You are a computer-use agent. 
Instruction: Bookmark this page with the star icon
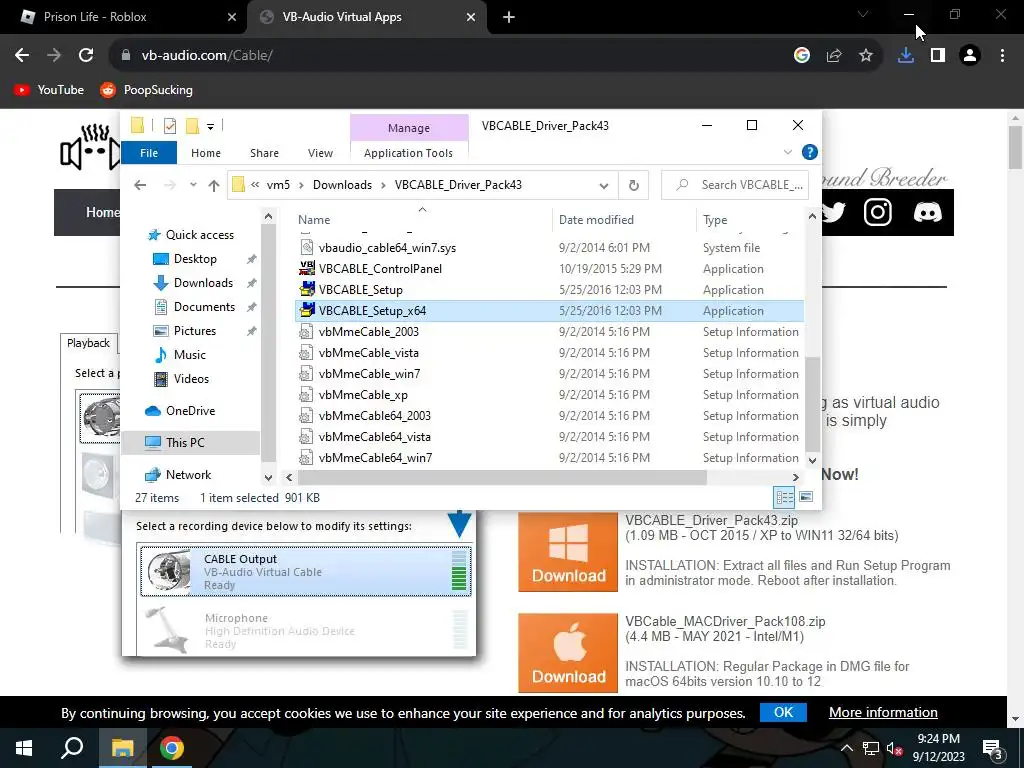coord(866,56)
